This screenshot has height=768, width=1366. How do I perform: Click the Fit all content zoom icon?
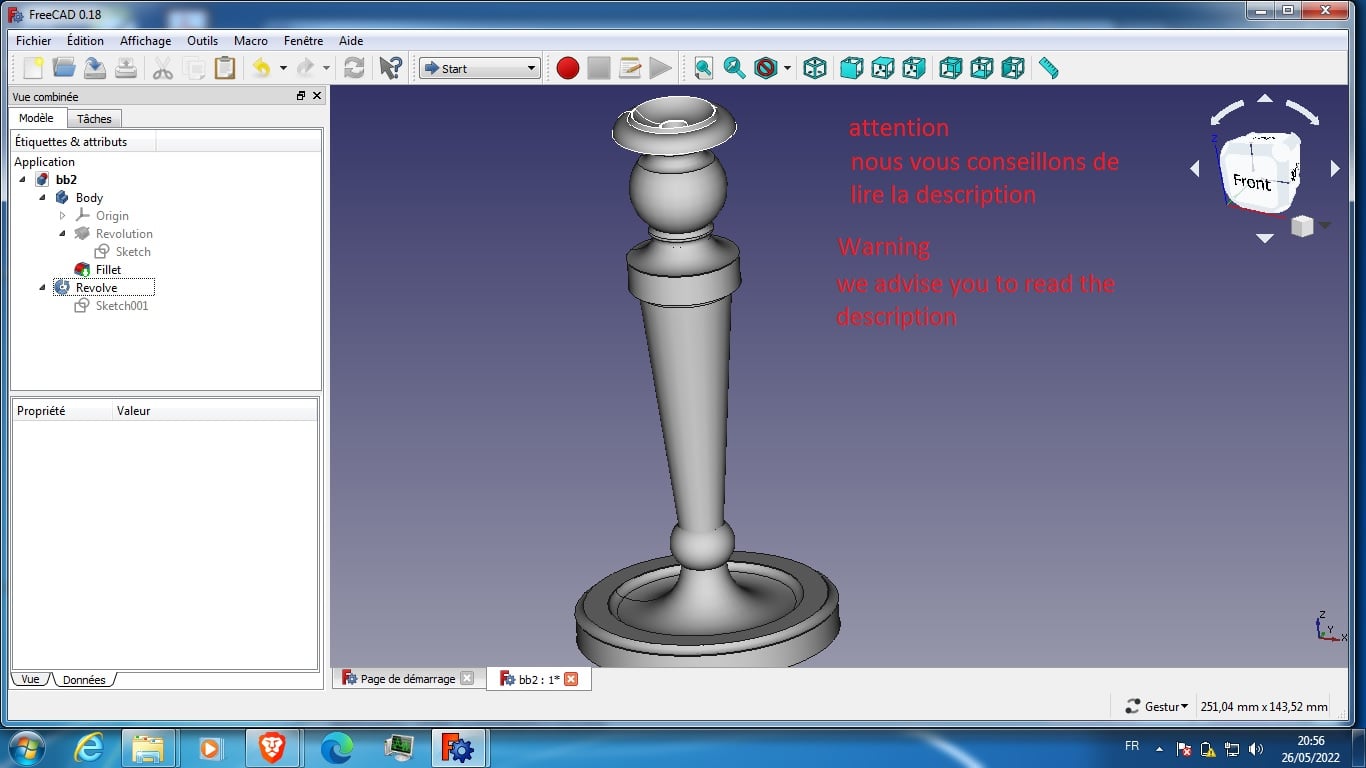pyautogui.click(x=704, y=68)
